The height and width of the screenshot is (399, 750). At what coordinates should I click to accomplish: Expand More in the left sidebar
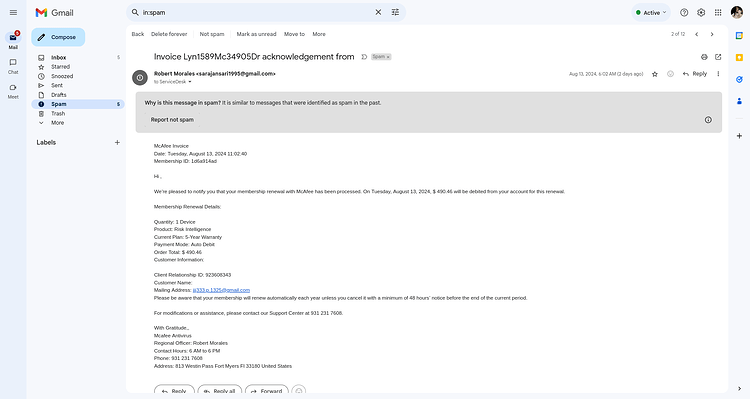57,123
